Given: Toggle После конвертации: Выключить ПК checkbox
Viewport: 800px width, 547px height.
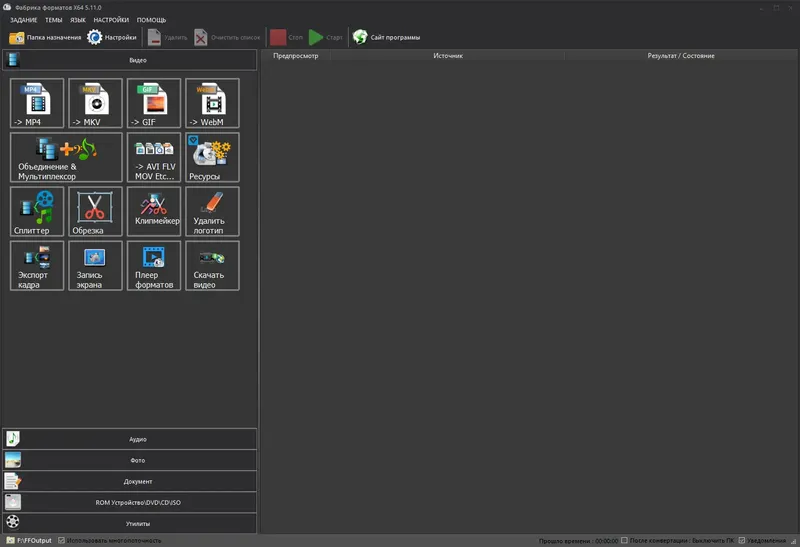Looking at the screenshot, I should (x=624, y=540).
